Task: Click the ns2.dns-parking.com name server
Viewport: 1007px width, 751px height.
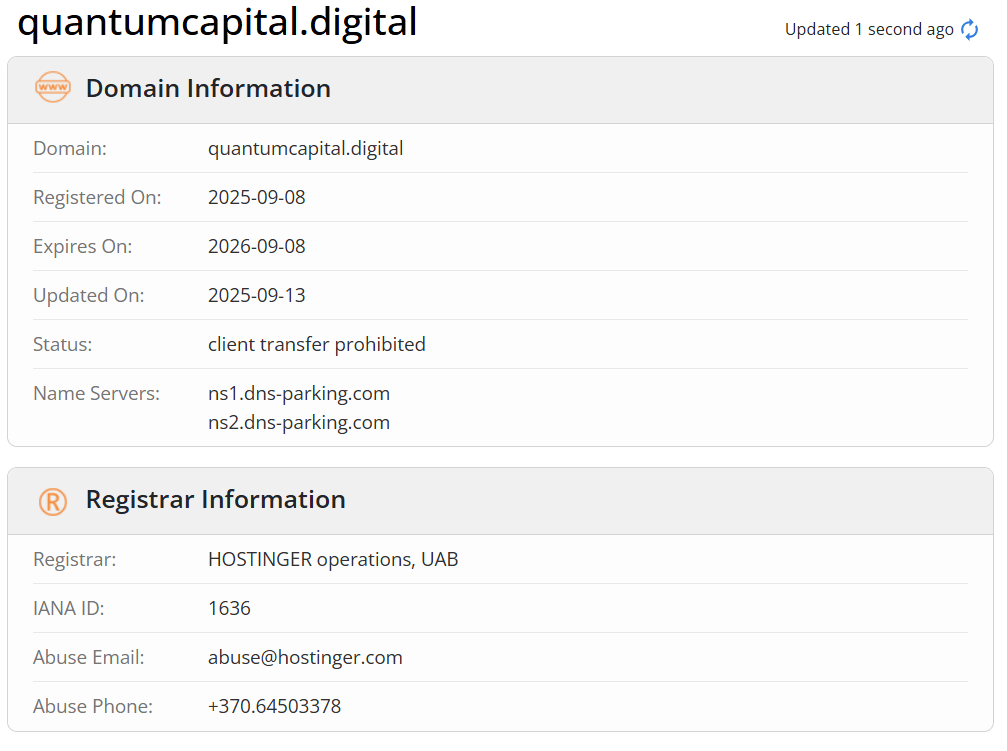Action: coord(298,423)
